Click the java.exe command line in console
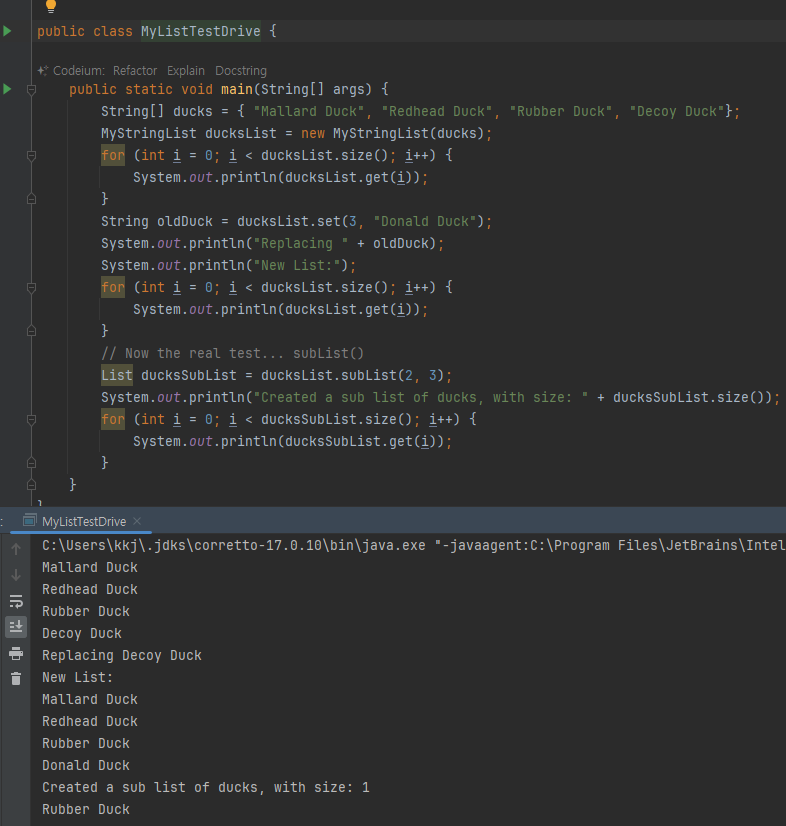The image size is (786, 826). pos(414,545)
